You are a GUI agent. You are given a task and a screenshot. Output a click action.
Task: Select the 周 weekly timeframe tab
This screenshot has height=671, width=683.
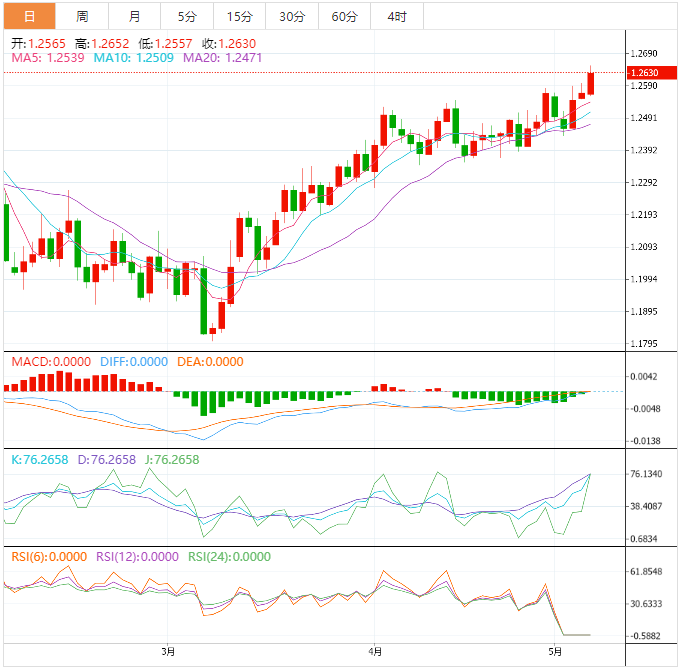click(x=82, y=16)
